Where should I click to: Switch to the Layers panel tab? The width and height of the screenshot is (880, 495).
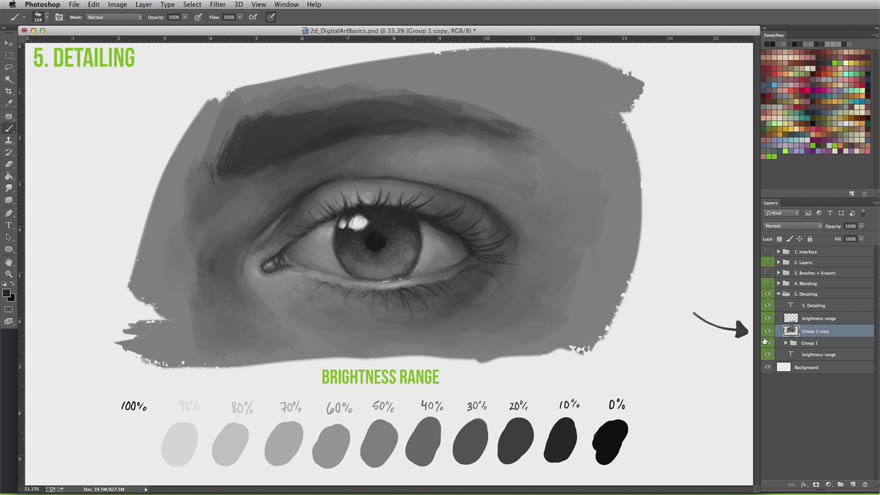771,203
